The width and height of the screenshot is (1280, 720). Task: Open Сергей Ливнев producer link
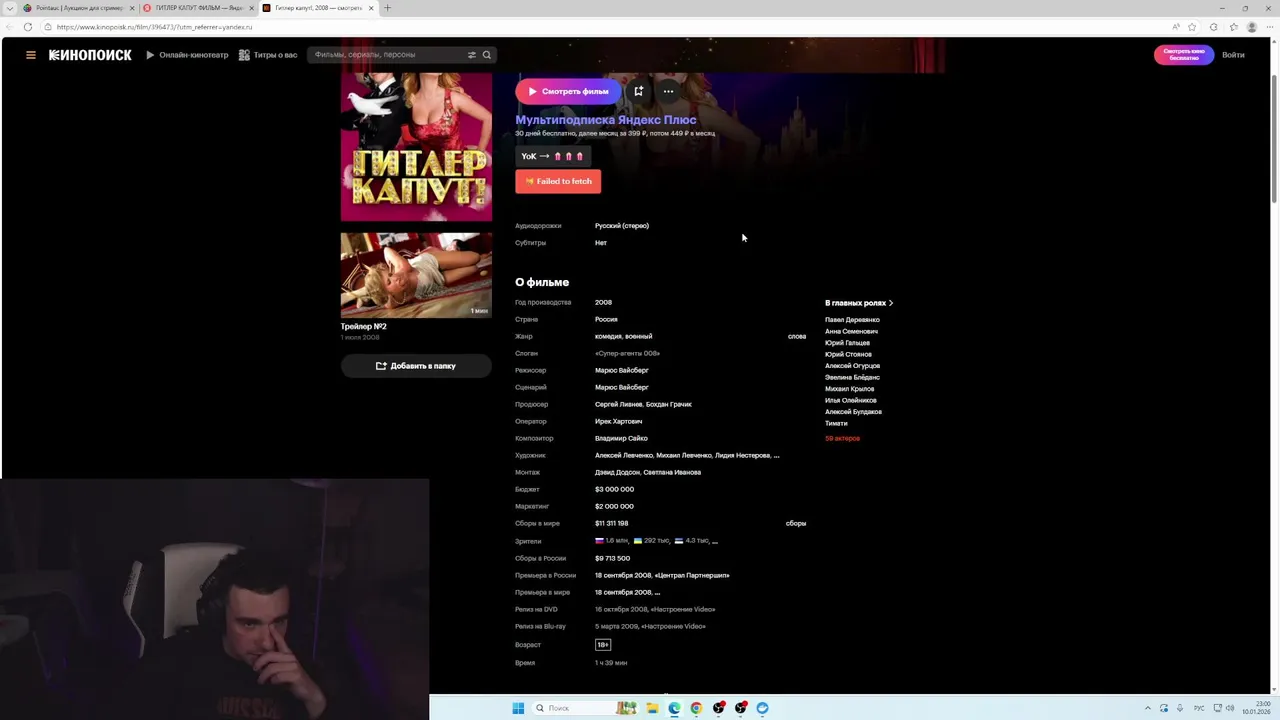pyautogui.click(x=618, y=404)
